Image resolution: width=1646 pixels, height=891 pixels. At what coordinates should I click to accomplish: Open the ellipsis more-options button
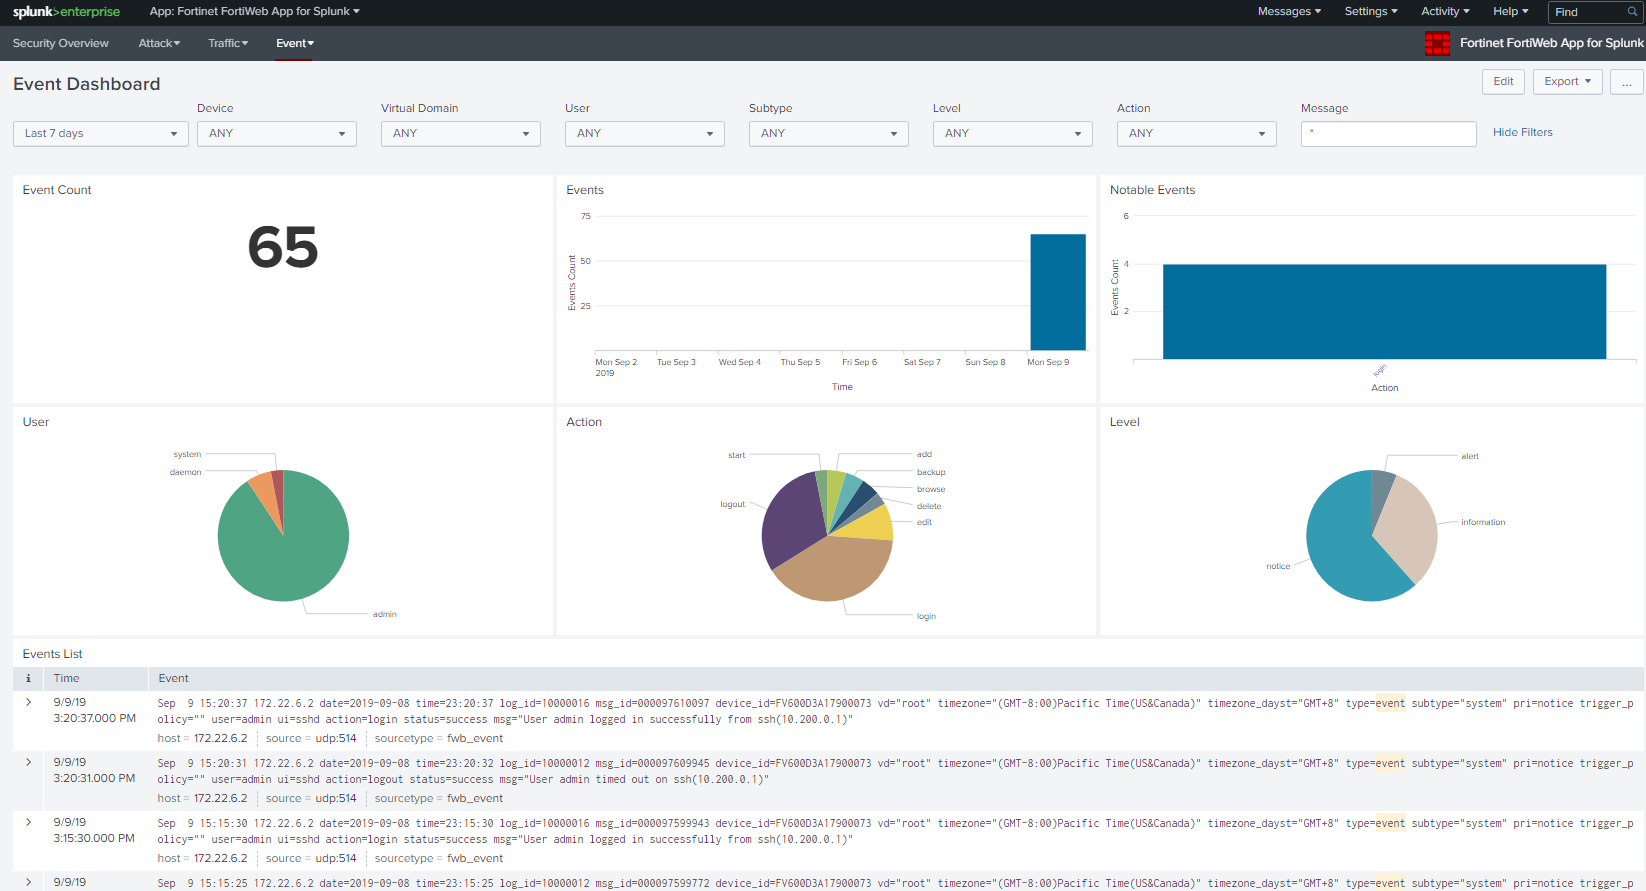tap(1626, 82)
